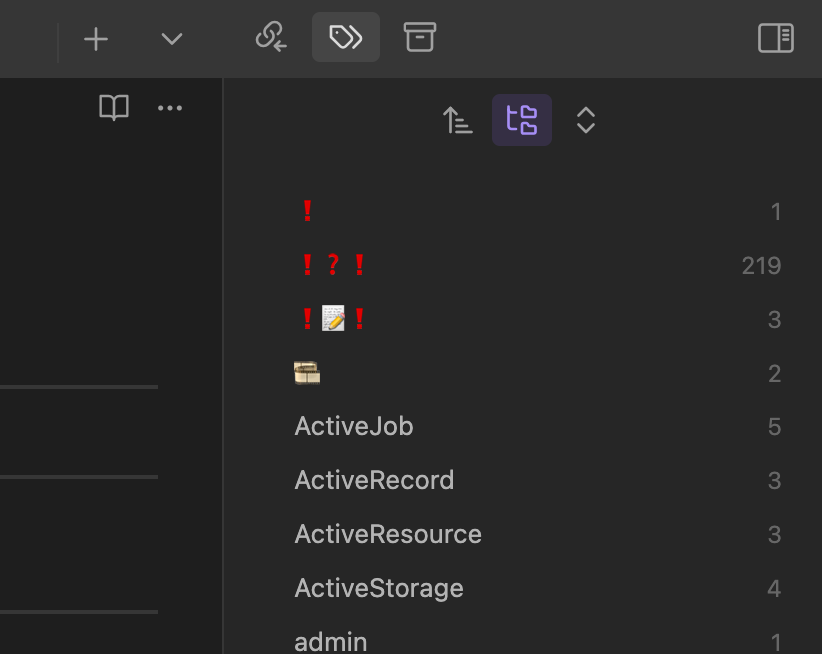Open the exclamation memo emoji tag
The image size is (822, 654).
point(333,319)
